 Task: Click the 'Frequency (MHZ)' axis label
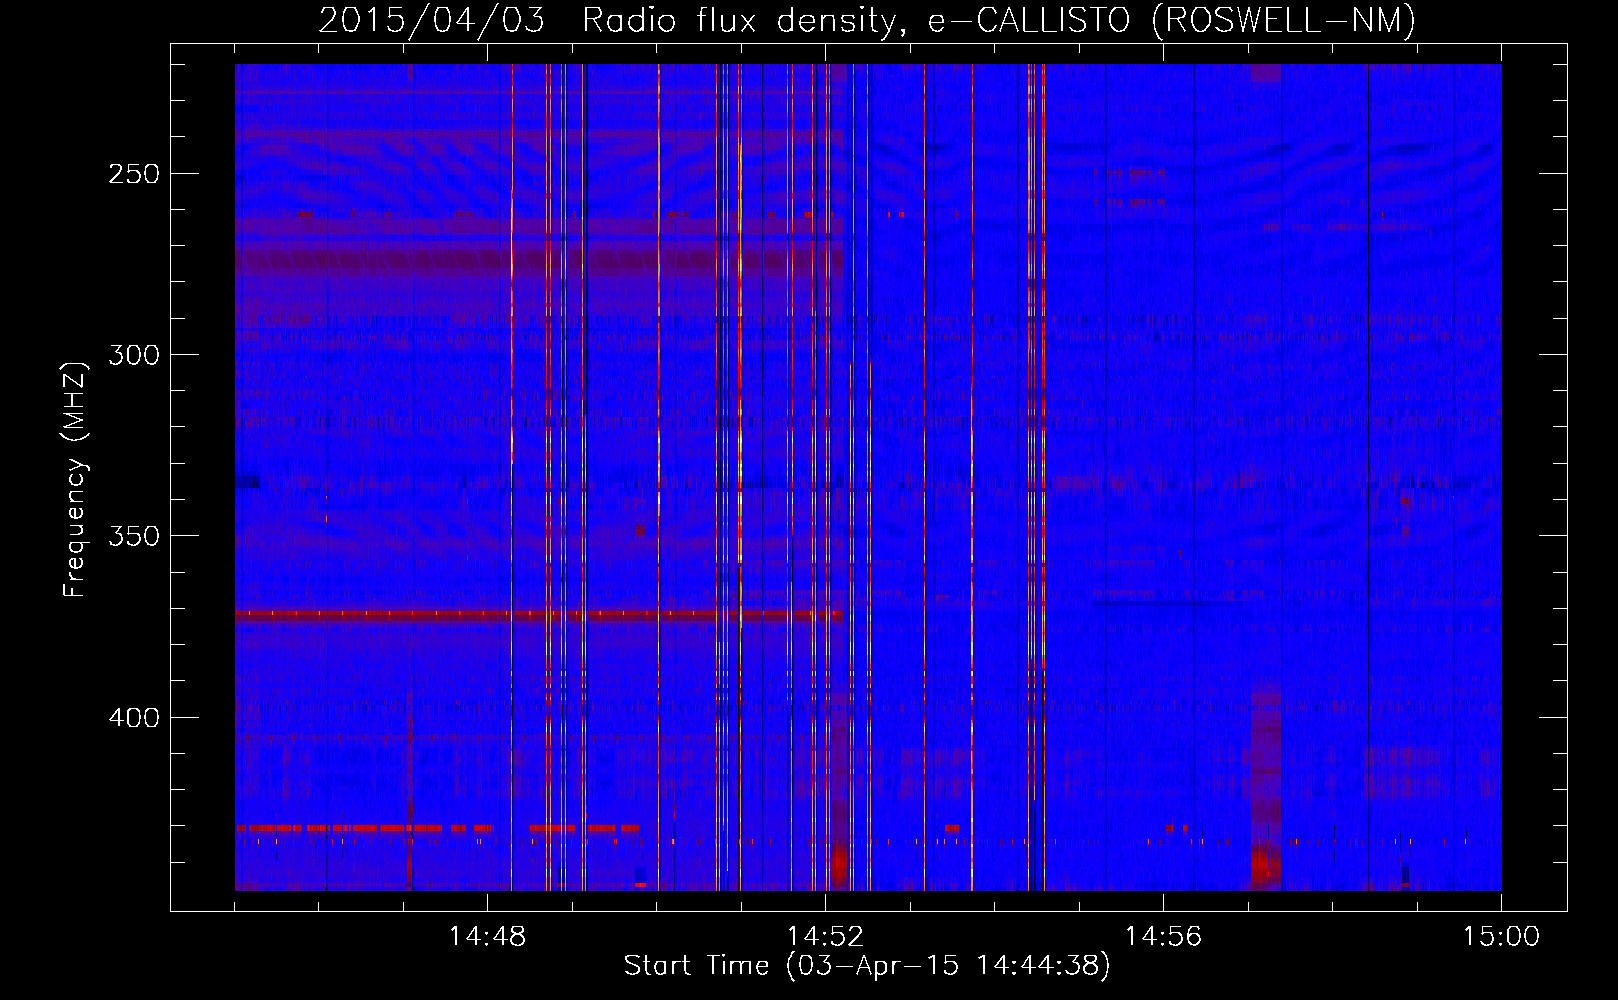click(x=75, y=479)
